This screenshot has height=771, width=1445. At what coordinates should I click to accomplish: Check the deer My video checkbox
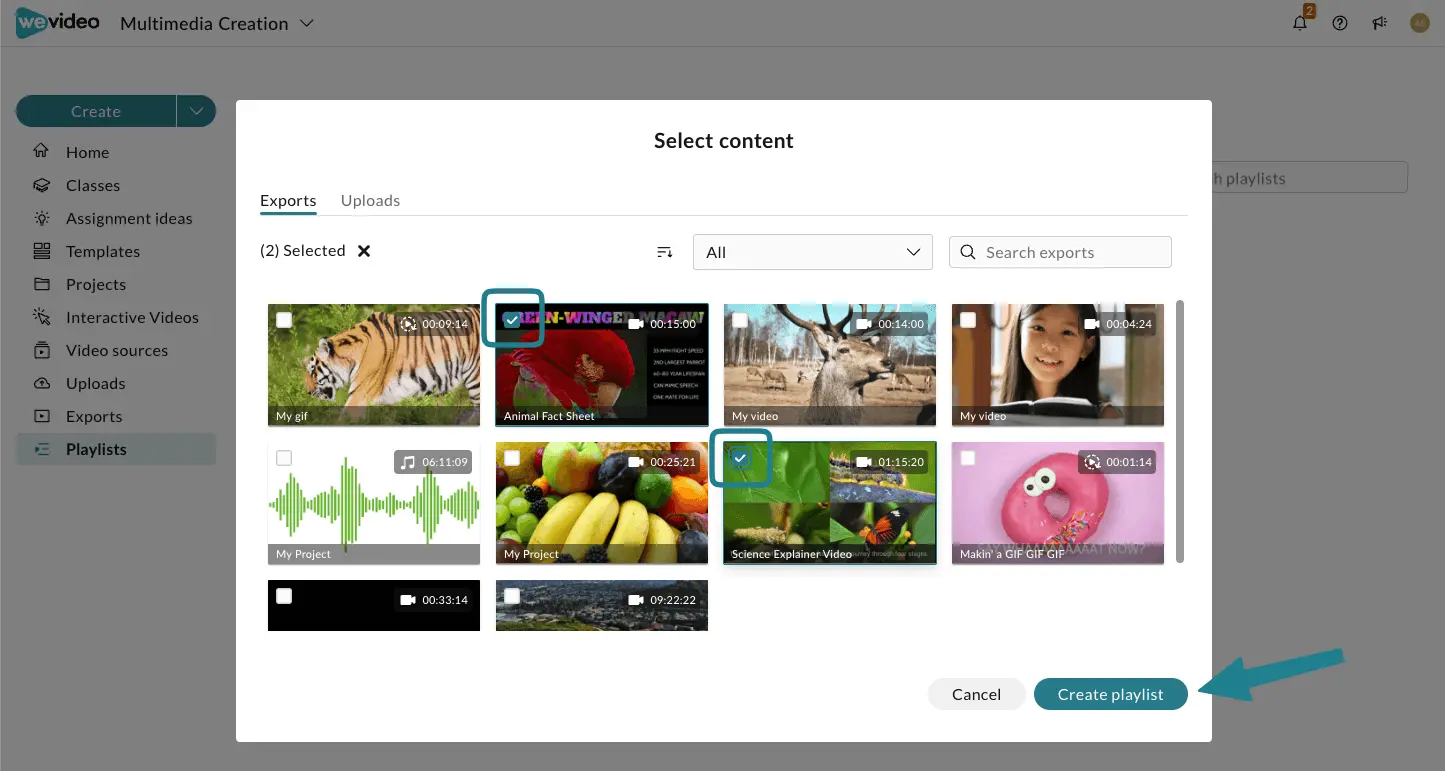coord(740,320)
